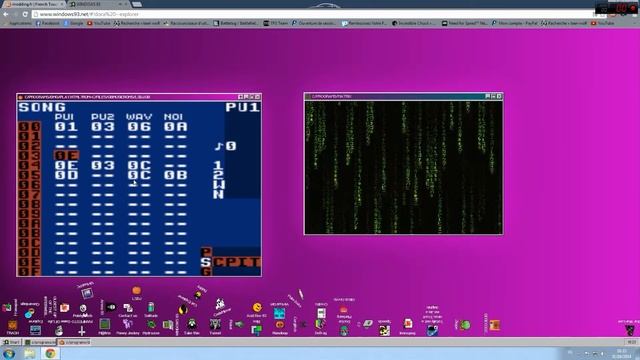Open Windows Explorer folder on taskbar
Screen dimensions: 640x360
click(29, 353)
